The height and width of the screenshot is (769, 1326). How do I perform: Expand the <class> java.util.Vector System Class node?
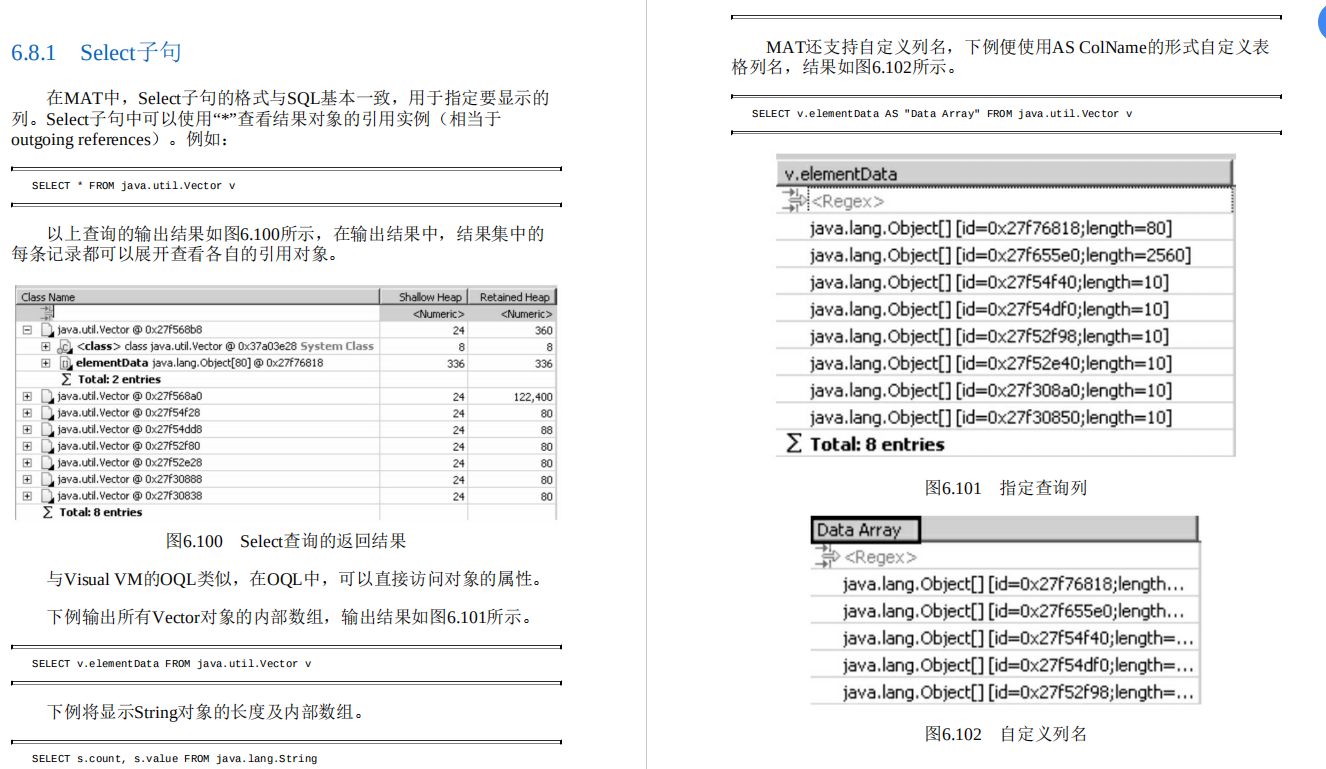(46, 346)
